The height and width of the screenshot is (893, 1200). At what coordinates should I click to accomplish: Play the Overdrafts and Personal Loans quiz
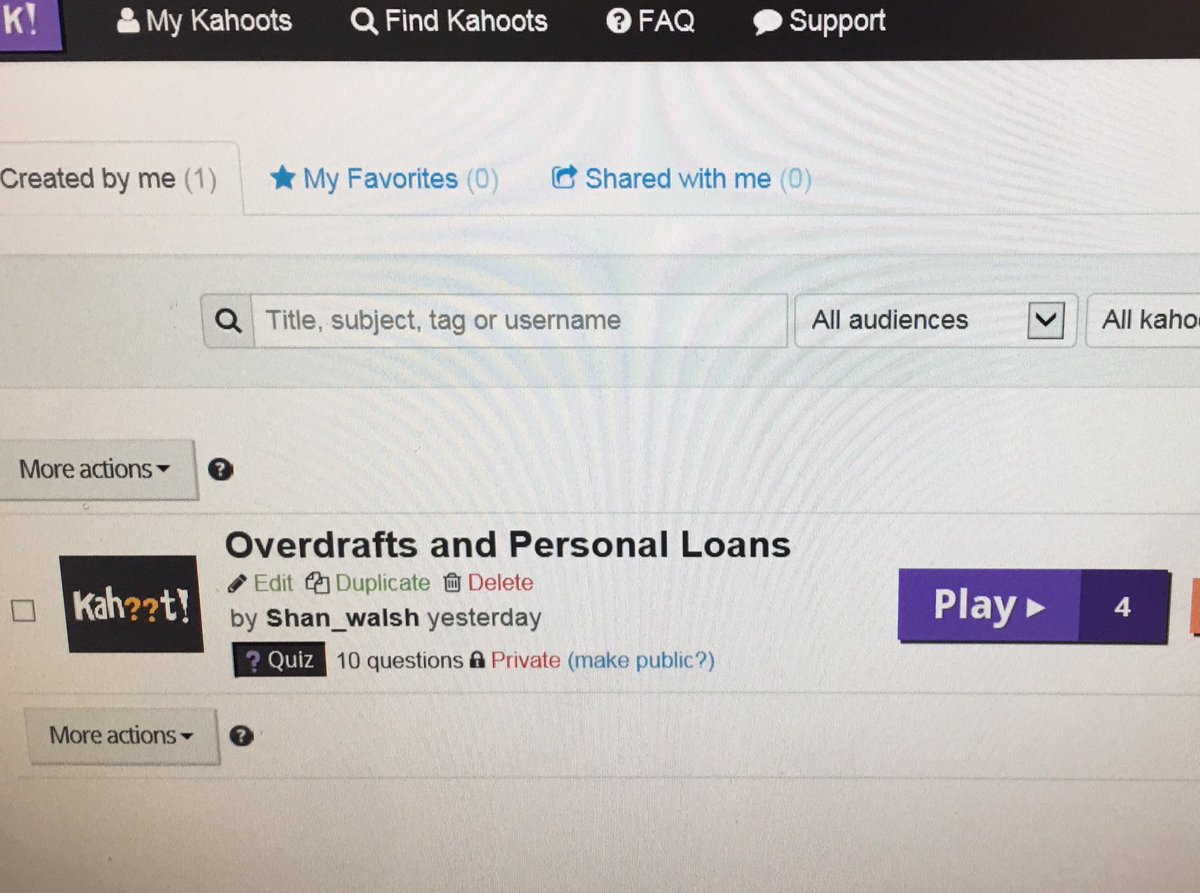989,605
